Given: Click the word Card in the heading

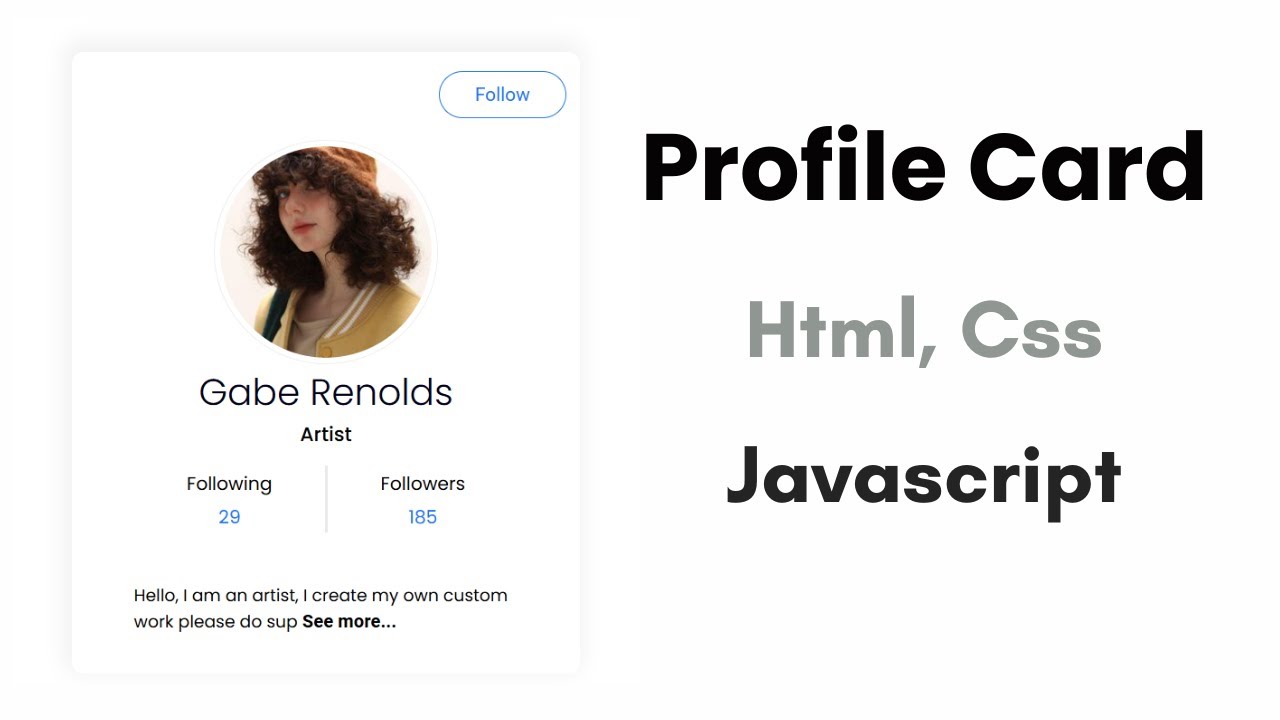Looking at the screenshot, I should [x=1087, y=167].
